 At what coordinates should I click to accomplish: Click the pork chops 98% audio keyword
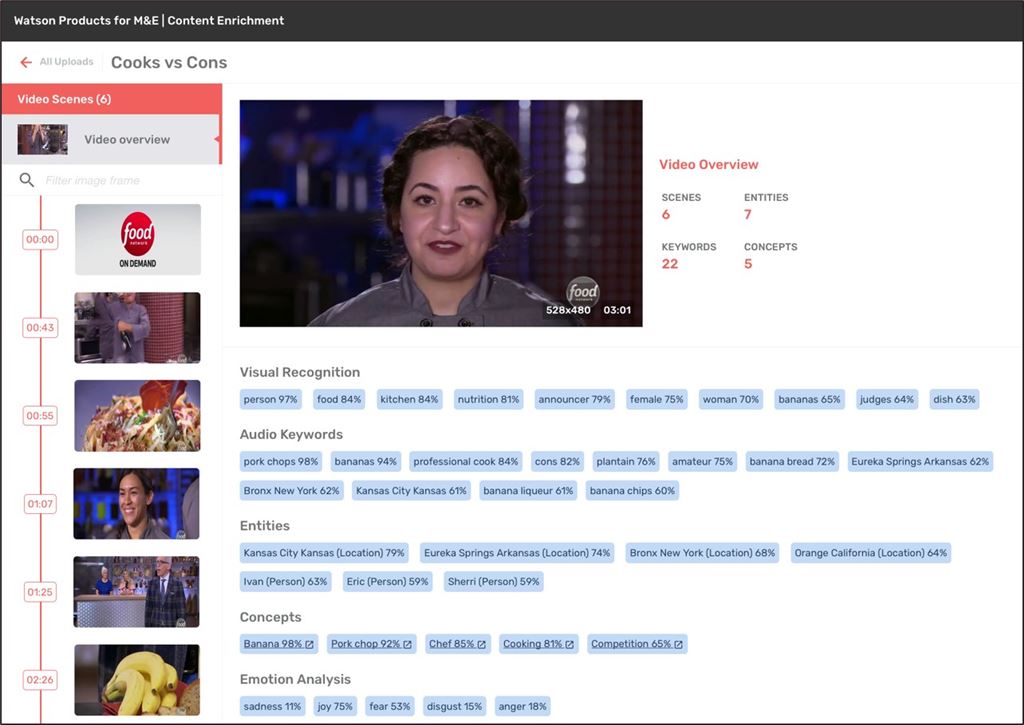pyautogui.click(x=281, y=462)
